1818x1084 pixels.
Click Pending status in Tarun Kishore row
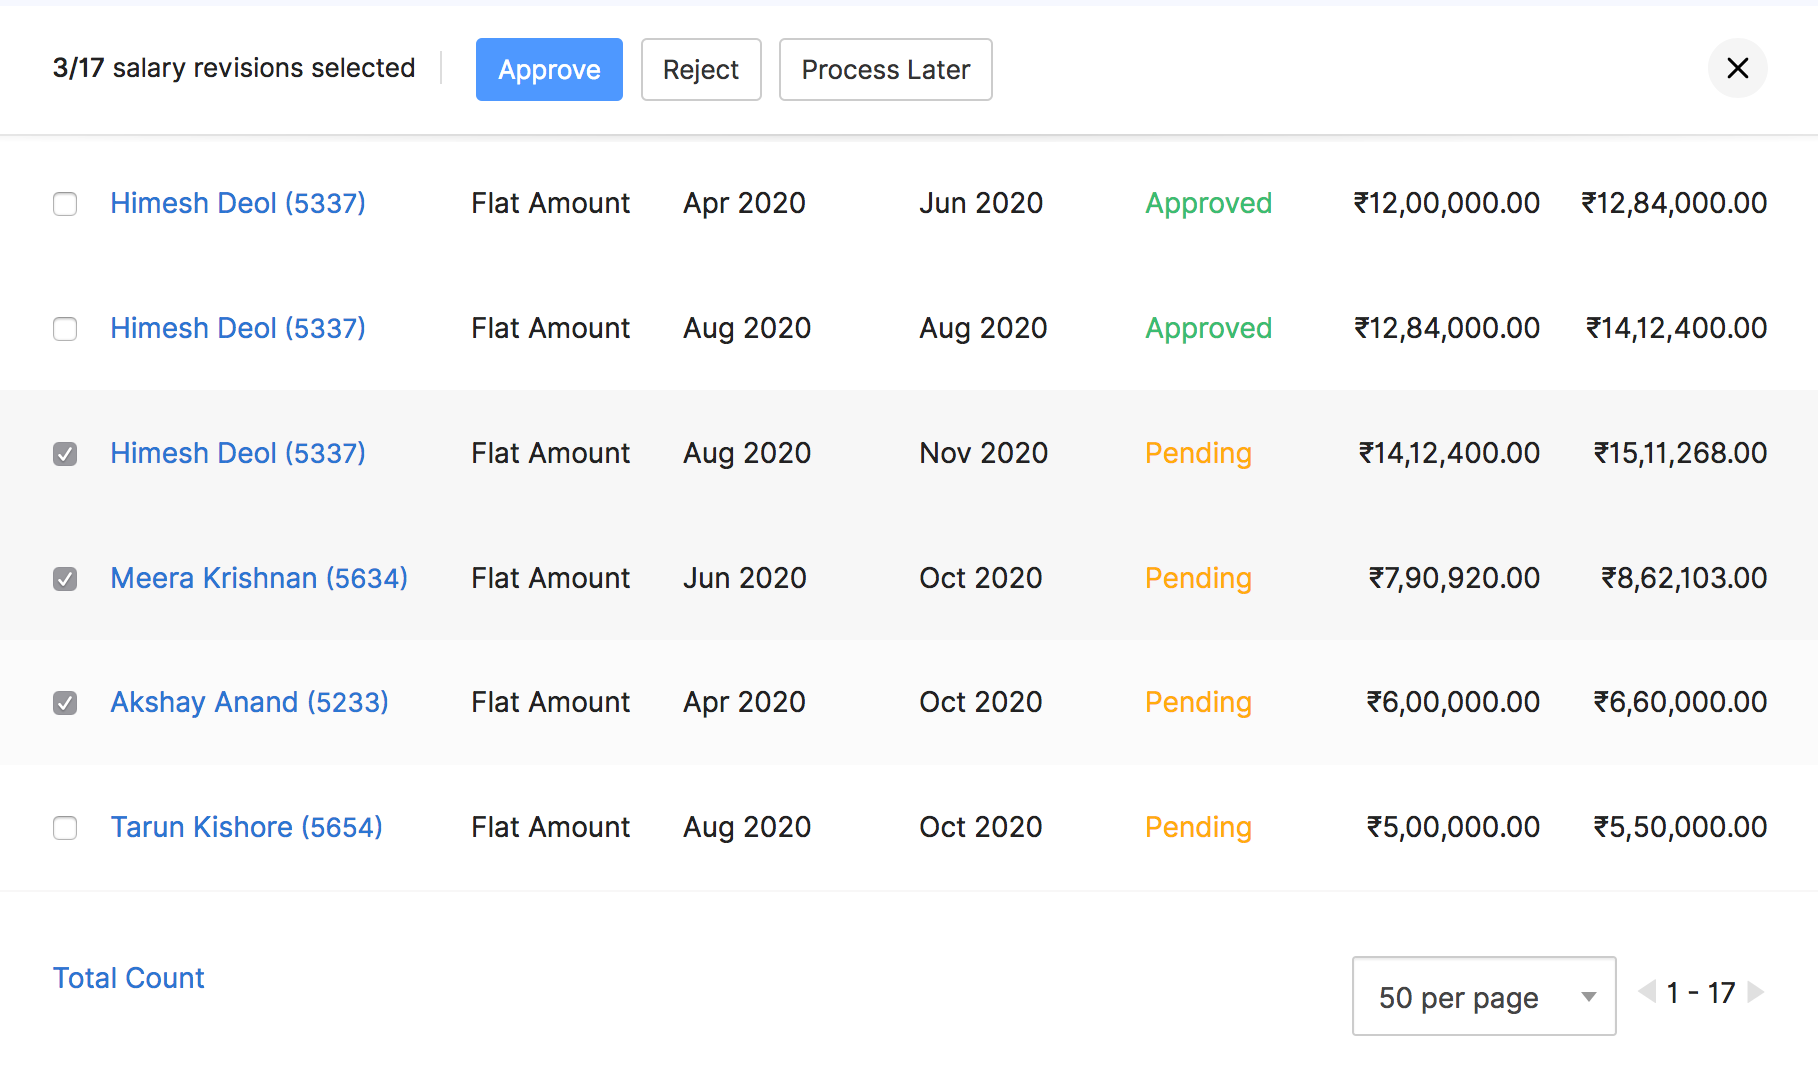1198,827
